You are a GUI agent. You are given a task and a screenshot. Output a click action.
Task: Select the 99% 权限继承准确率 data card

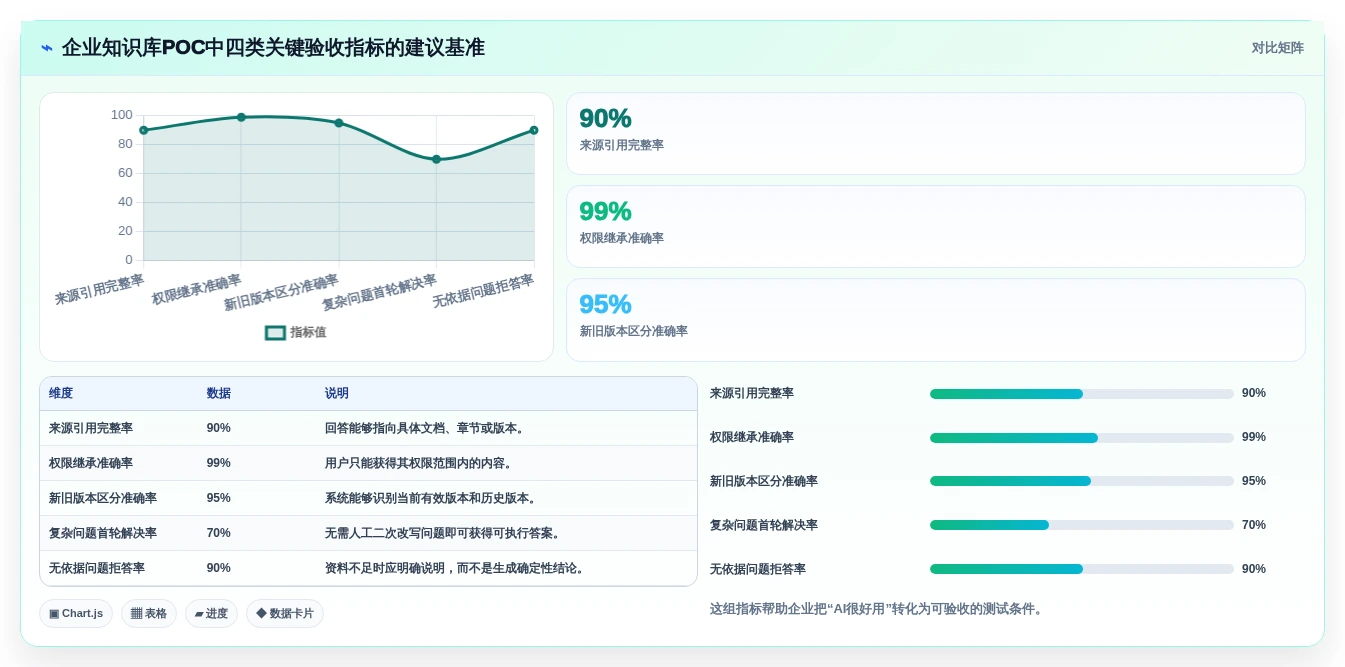pos(935,227)
